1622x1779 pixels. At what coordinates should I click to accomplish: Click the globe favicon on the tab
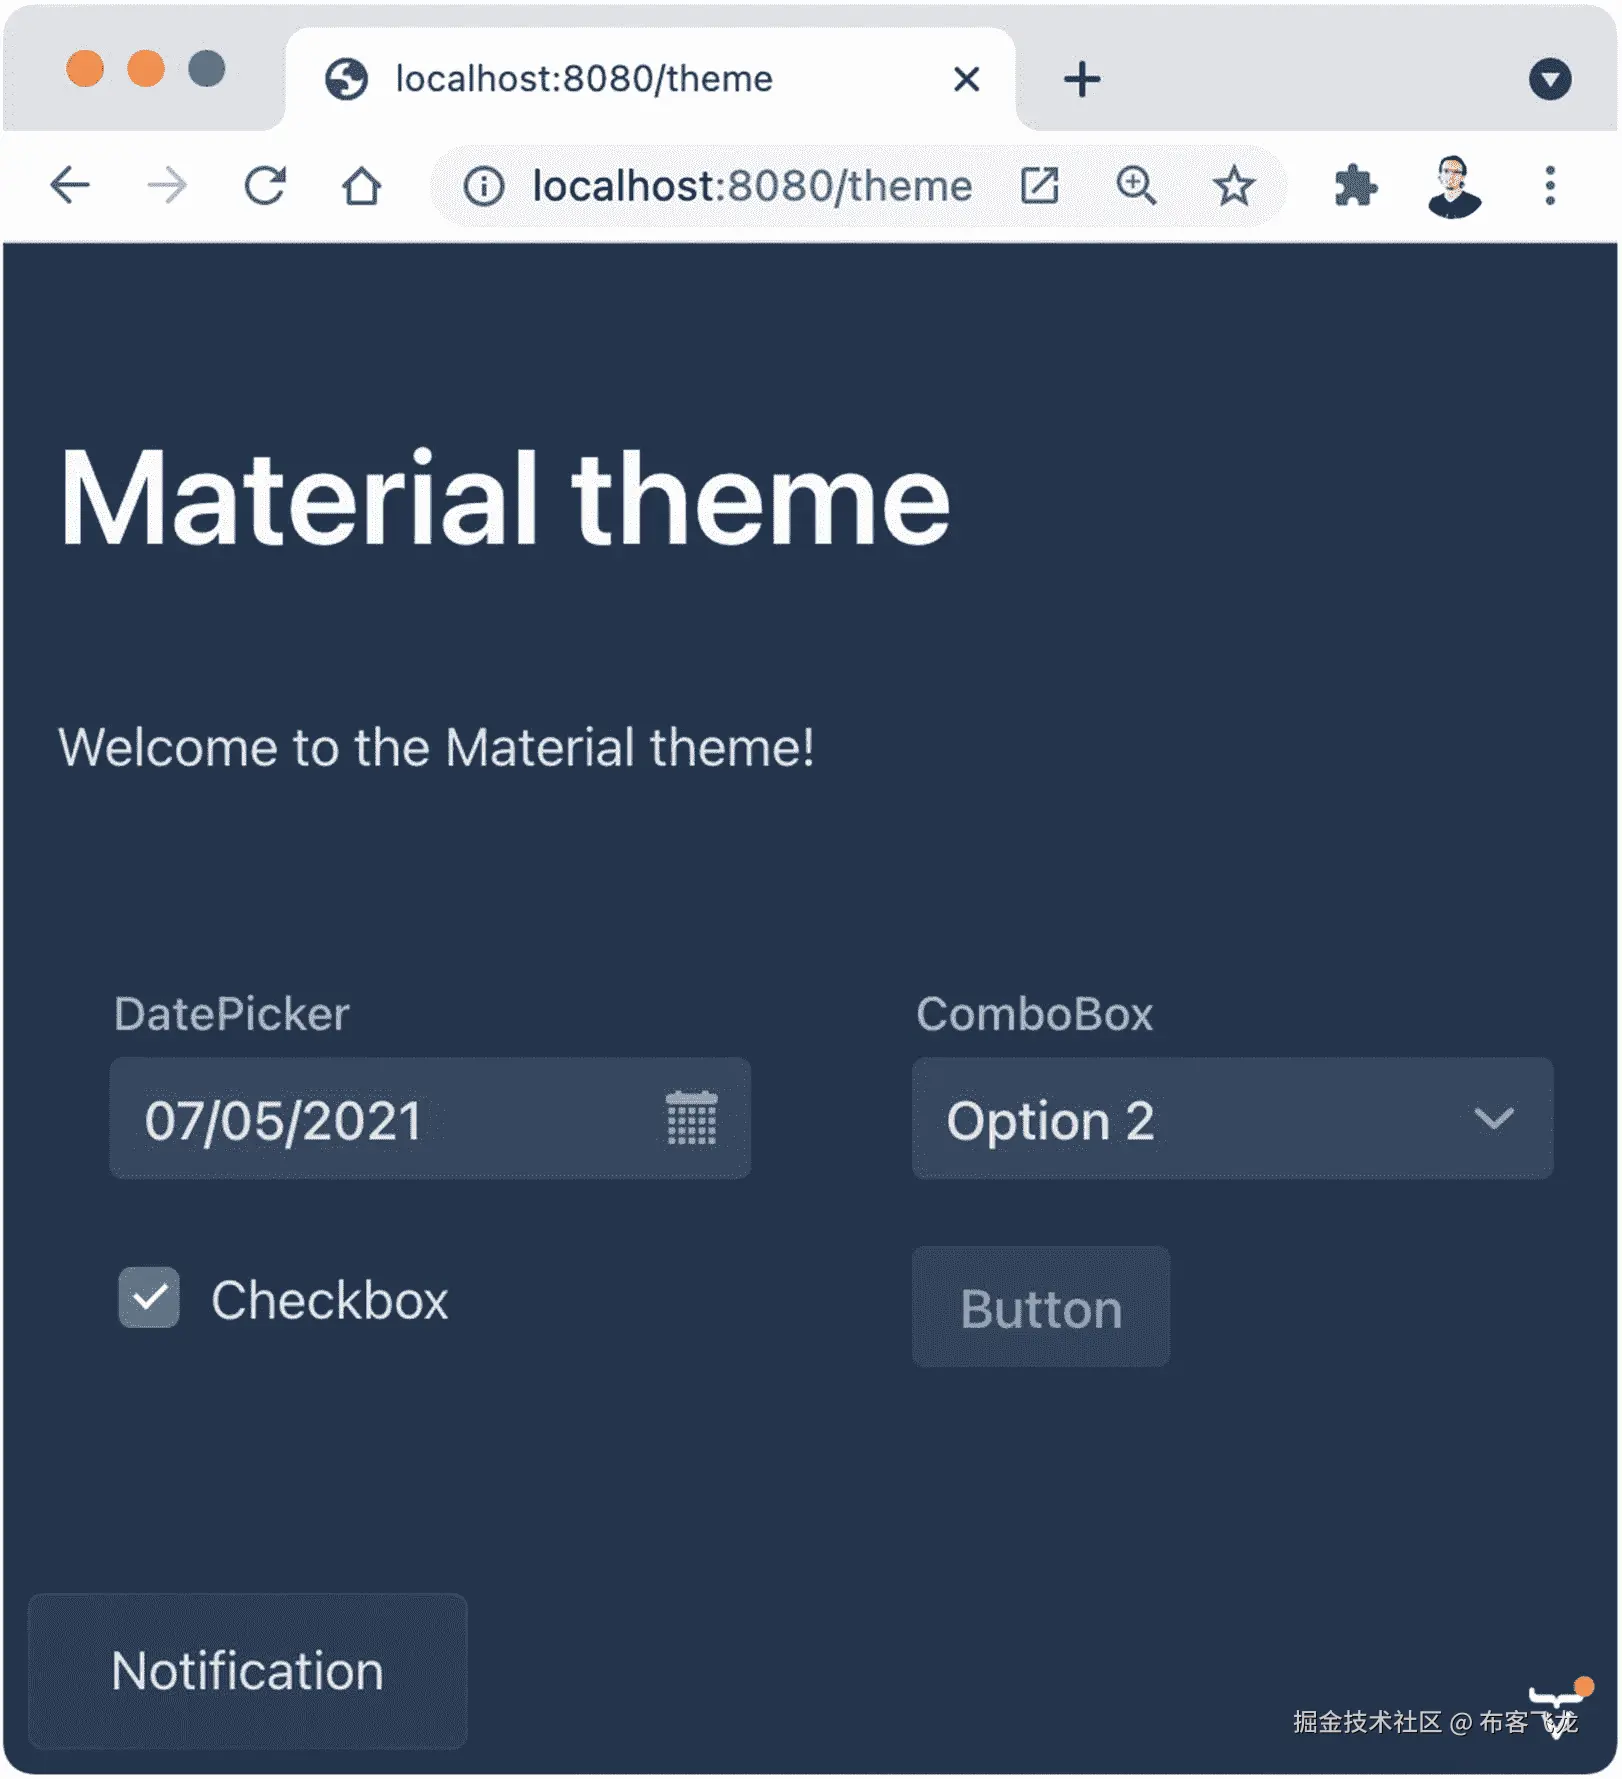347,79
